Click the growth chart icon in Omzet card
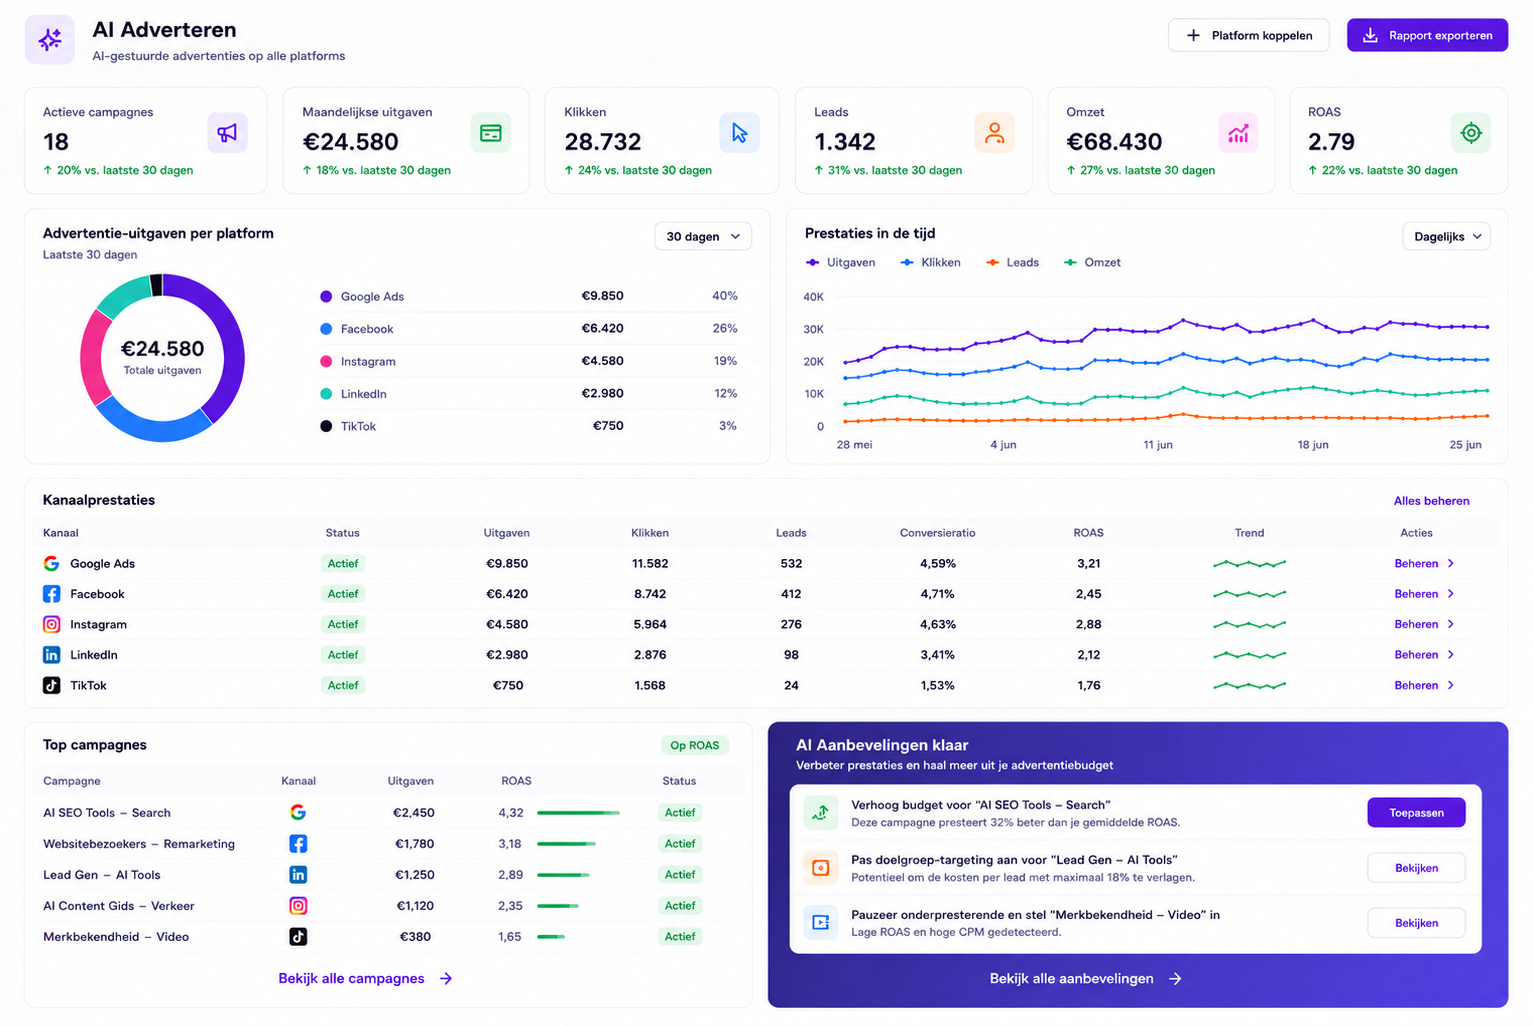This screenshot has width=1533, height=1026. pyautogui.click(x=1238, y=133)
